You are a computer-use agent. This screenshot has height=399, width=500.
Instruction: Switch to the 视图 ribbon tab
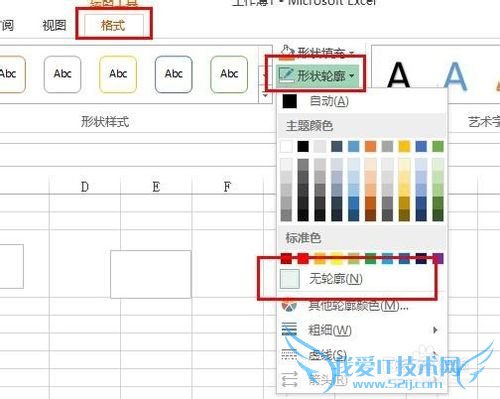[54, 25]
